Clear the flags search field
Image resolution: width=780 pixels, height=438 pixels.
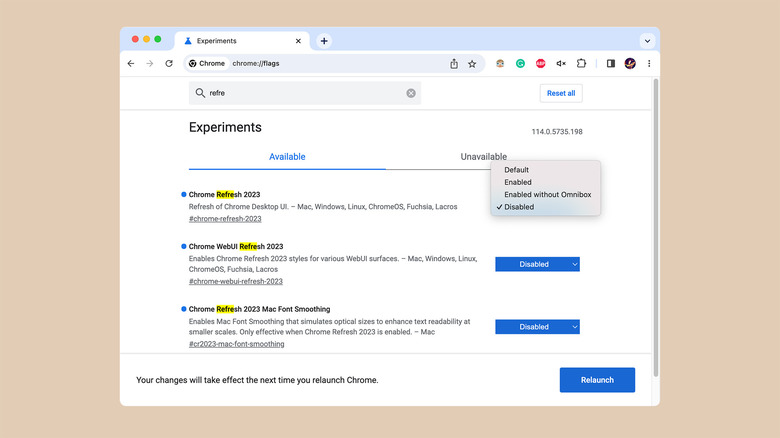(x=411, y=93)
